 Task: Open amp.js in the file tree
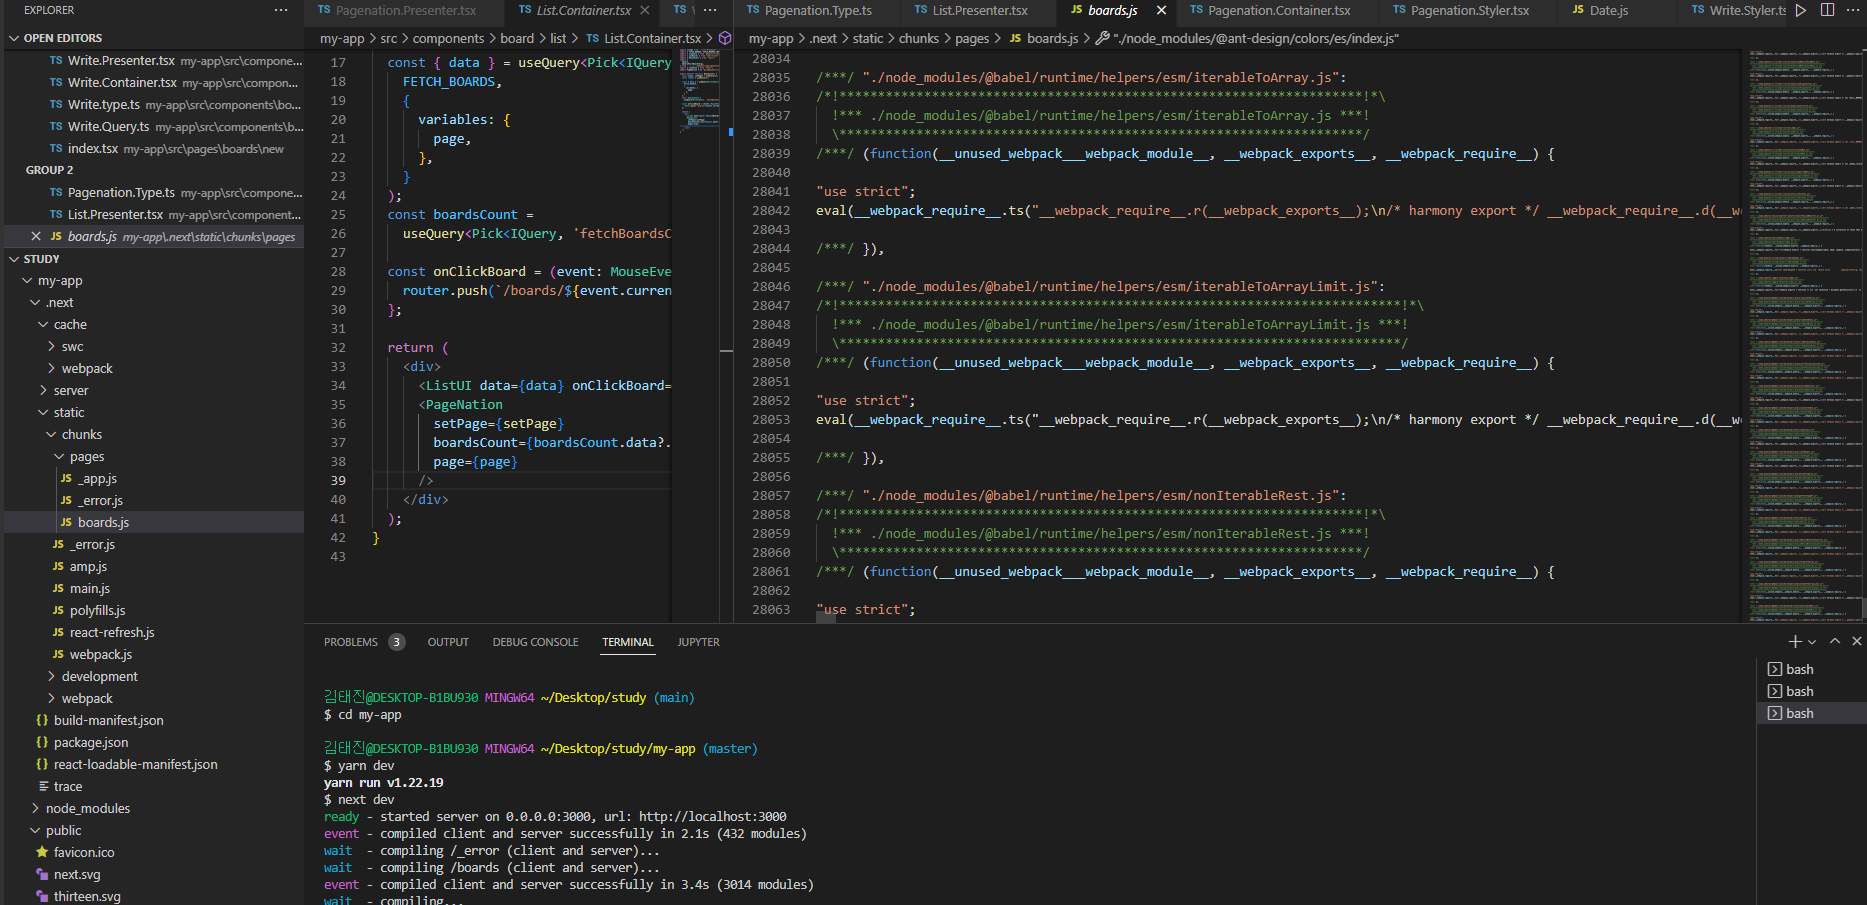(153, 567)
